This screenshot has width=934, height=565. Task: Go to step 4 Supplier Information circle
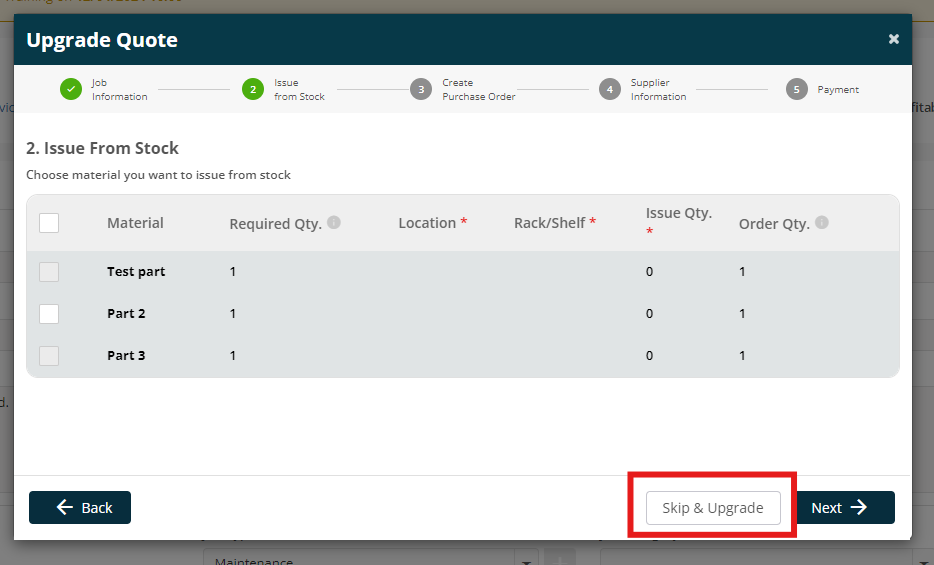pyautogui.click(x=609, y=89)
